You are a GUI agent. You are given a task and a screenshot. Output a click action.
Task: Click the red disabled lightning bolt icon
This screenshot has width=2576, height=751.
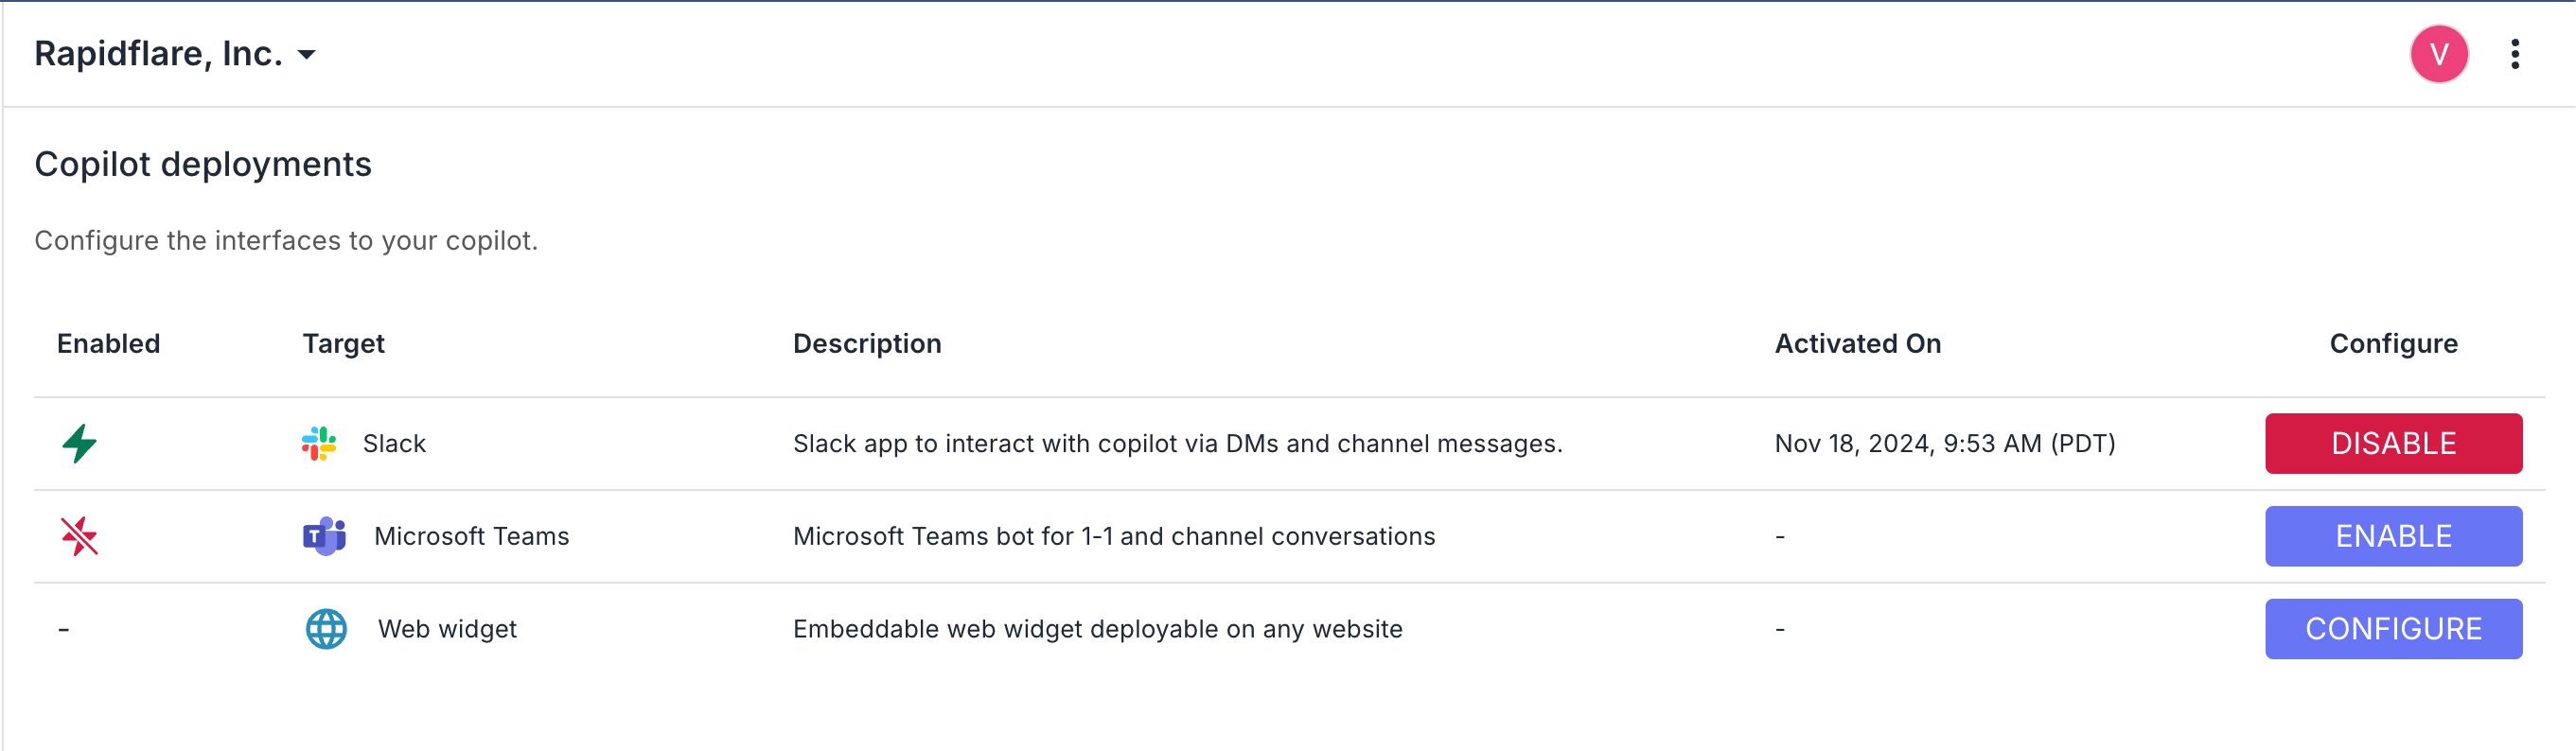tap(79, 536)
